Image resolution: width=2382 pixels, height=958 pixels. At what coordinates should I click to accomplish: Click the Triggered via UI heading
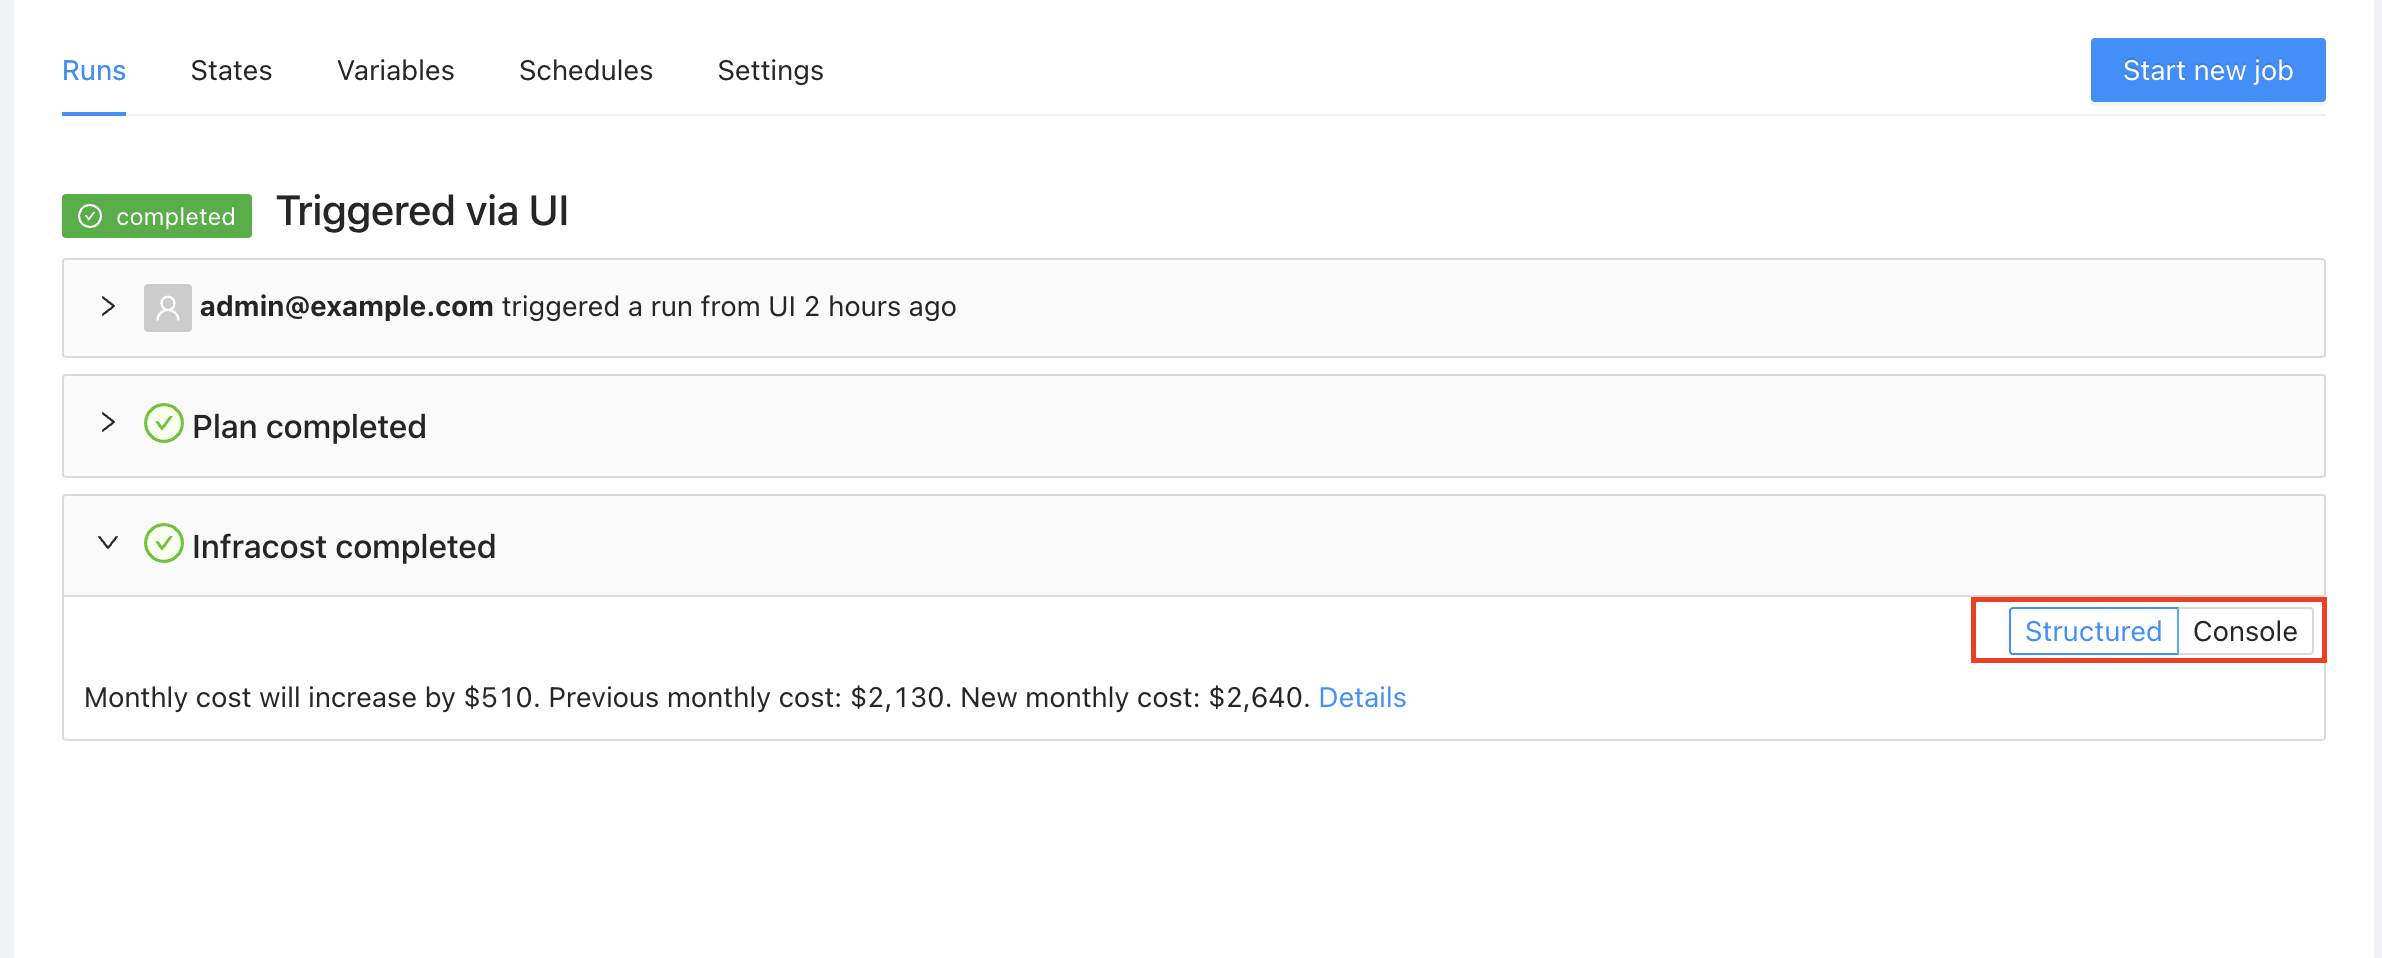pyautogui.click(x=422, y=212)
